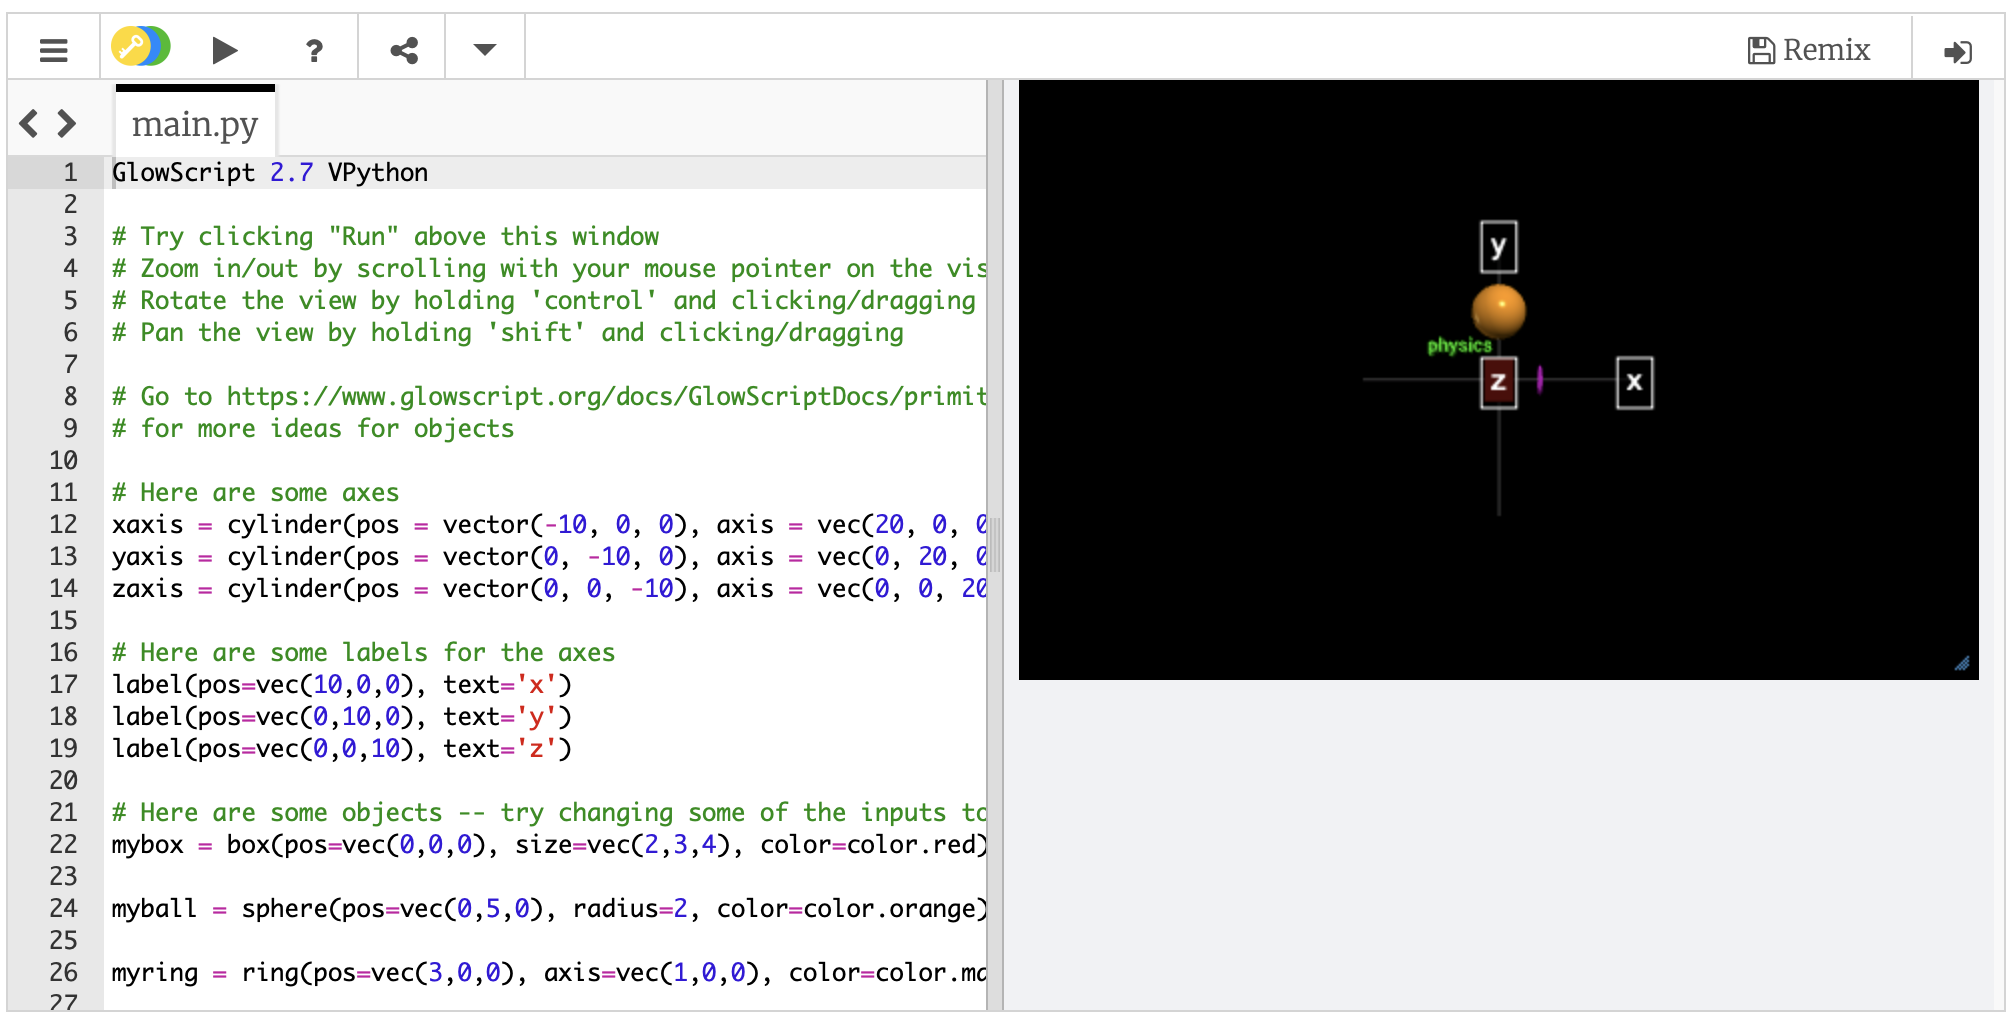
Task: Click the 'y' axis label
Action: pyautogui.click(x=1498, y=247)
